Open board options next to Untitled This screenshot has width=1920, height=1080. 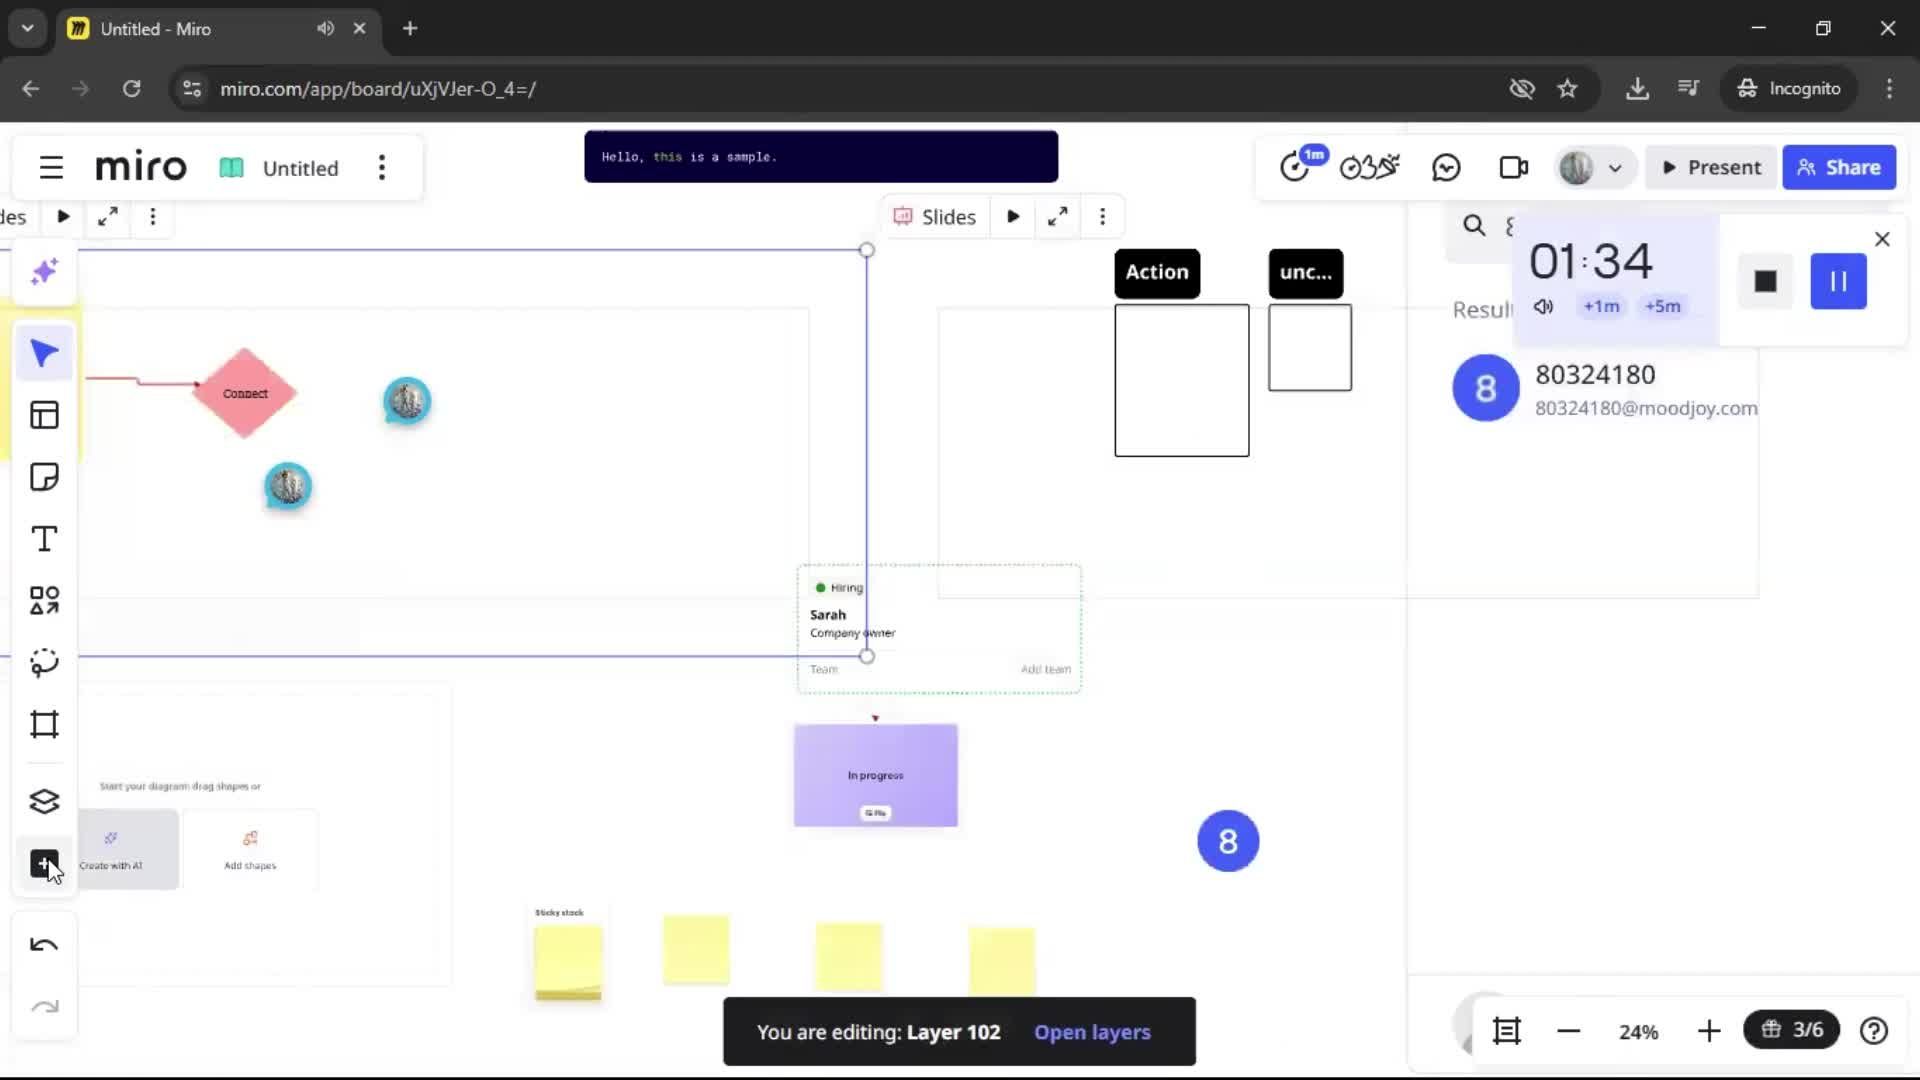coord(382,168)
